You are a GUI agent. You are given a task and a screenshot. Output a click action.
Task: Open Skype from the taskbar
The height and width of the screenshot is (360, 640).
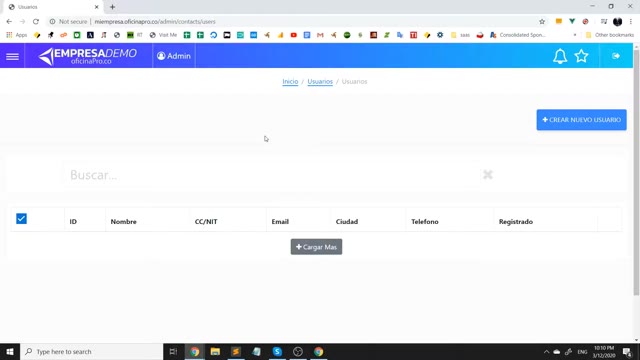pos(277,351)
